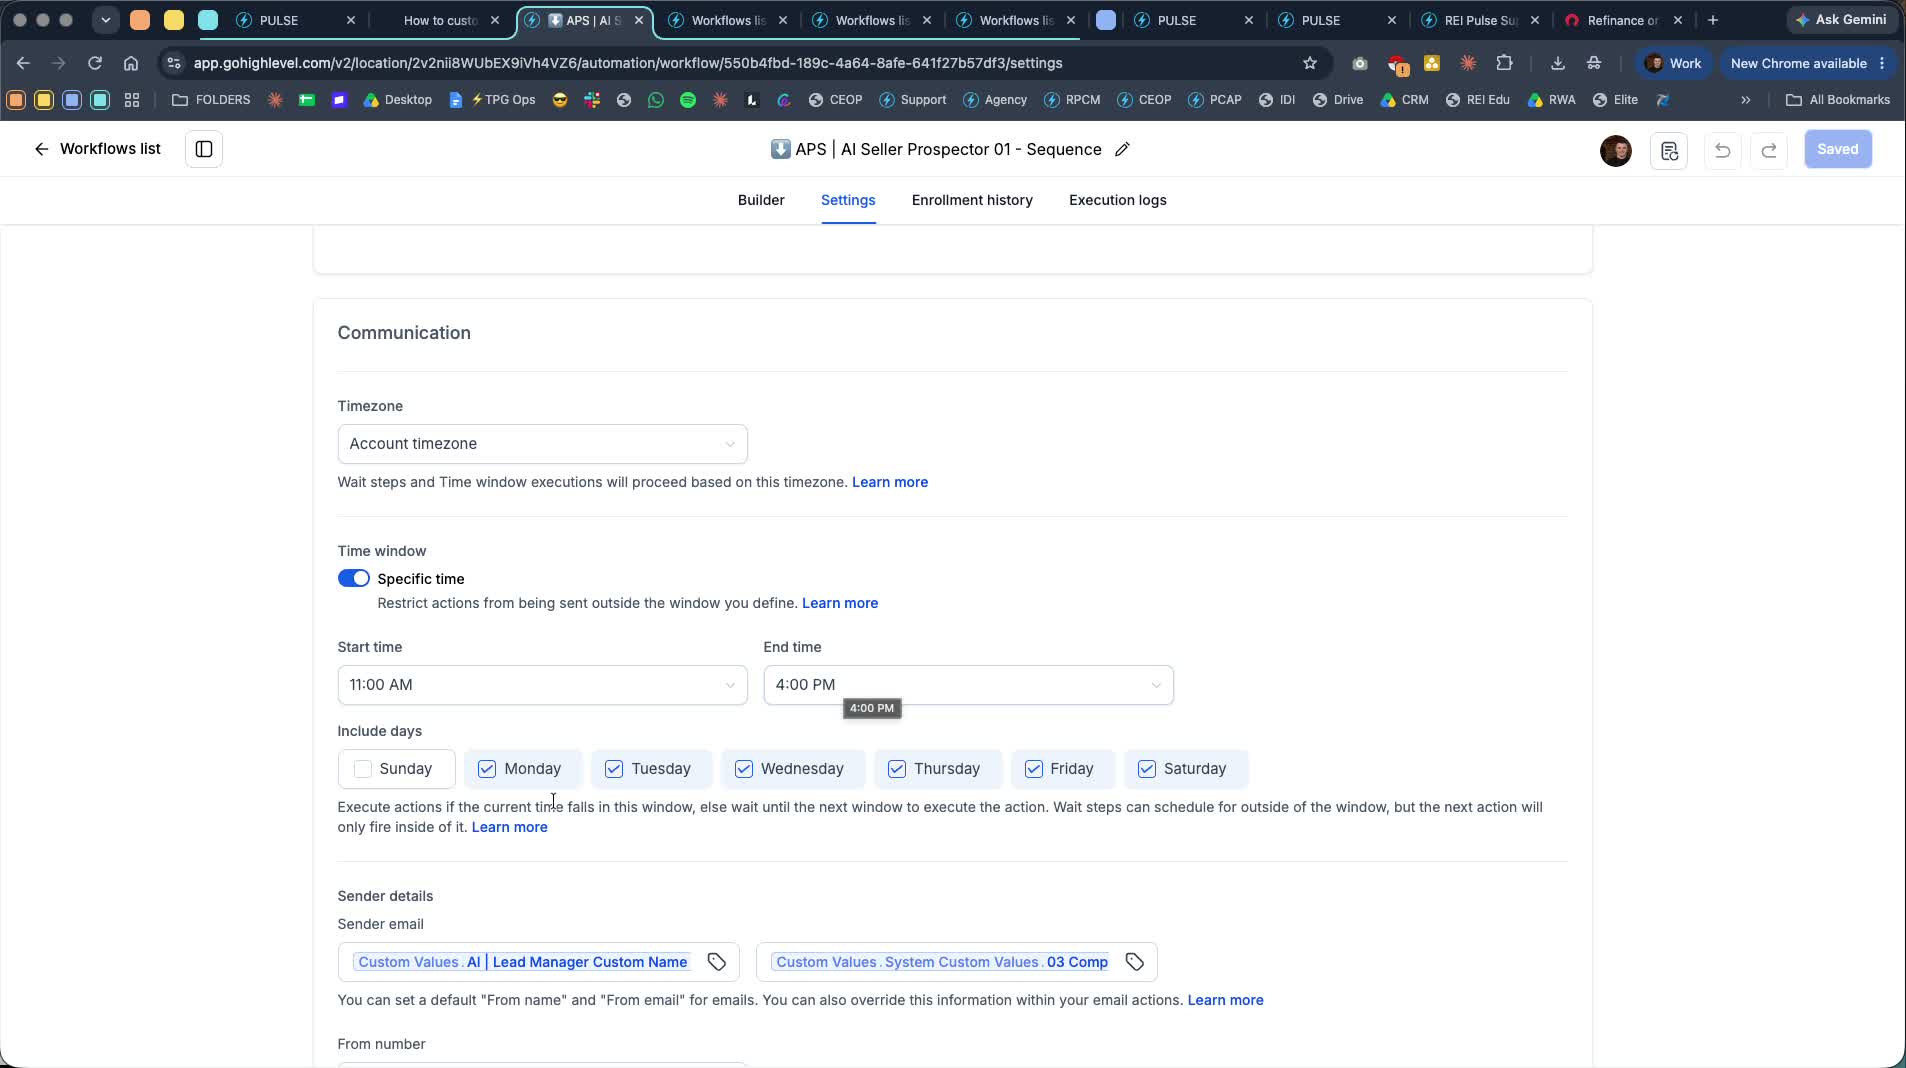The image size is (1906, 1068).
Task: Go back to Workflows list
Action: 97,149
